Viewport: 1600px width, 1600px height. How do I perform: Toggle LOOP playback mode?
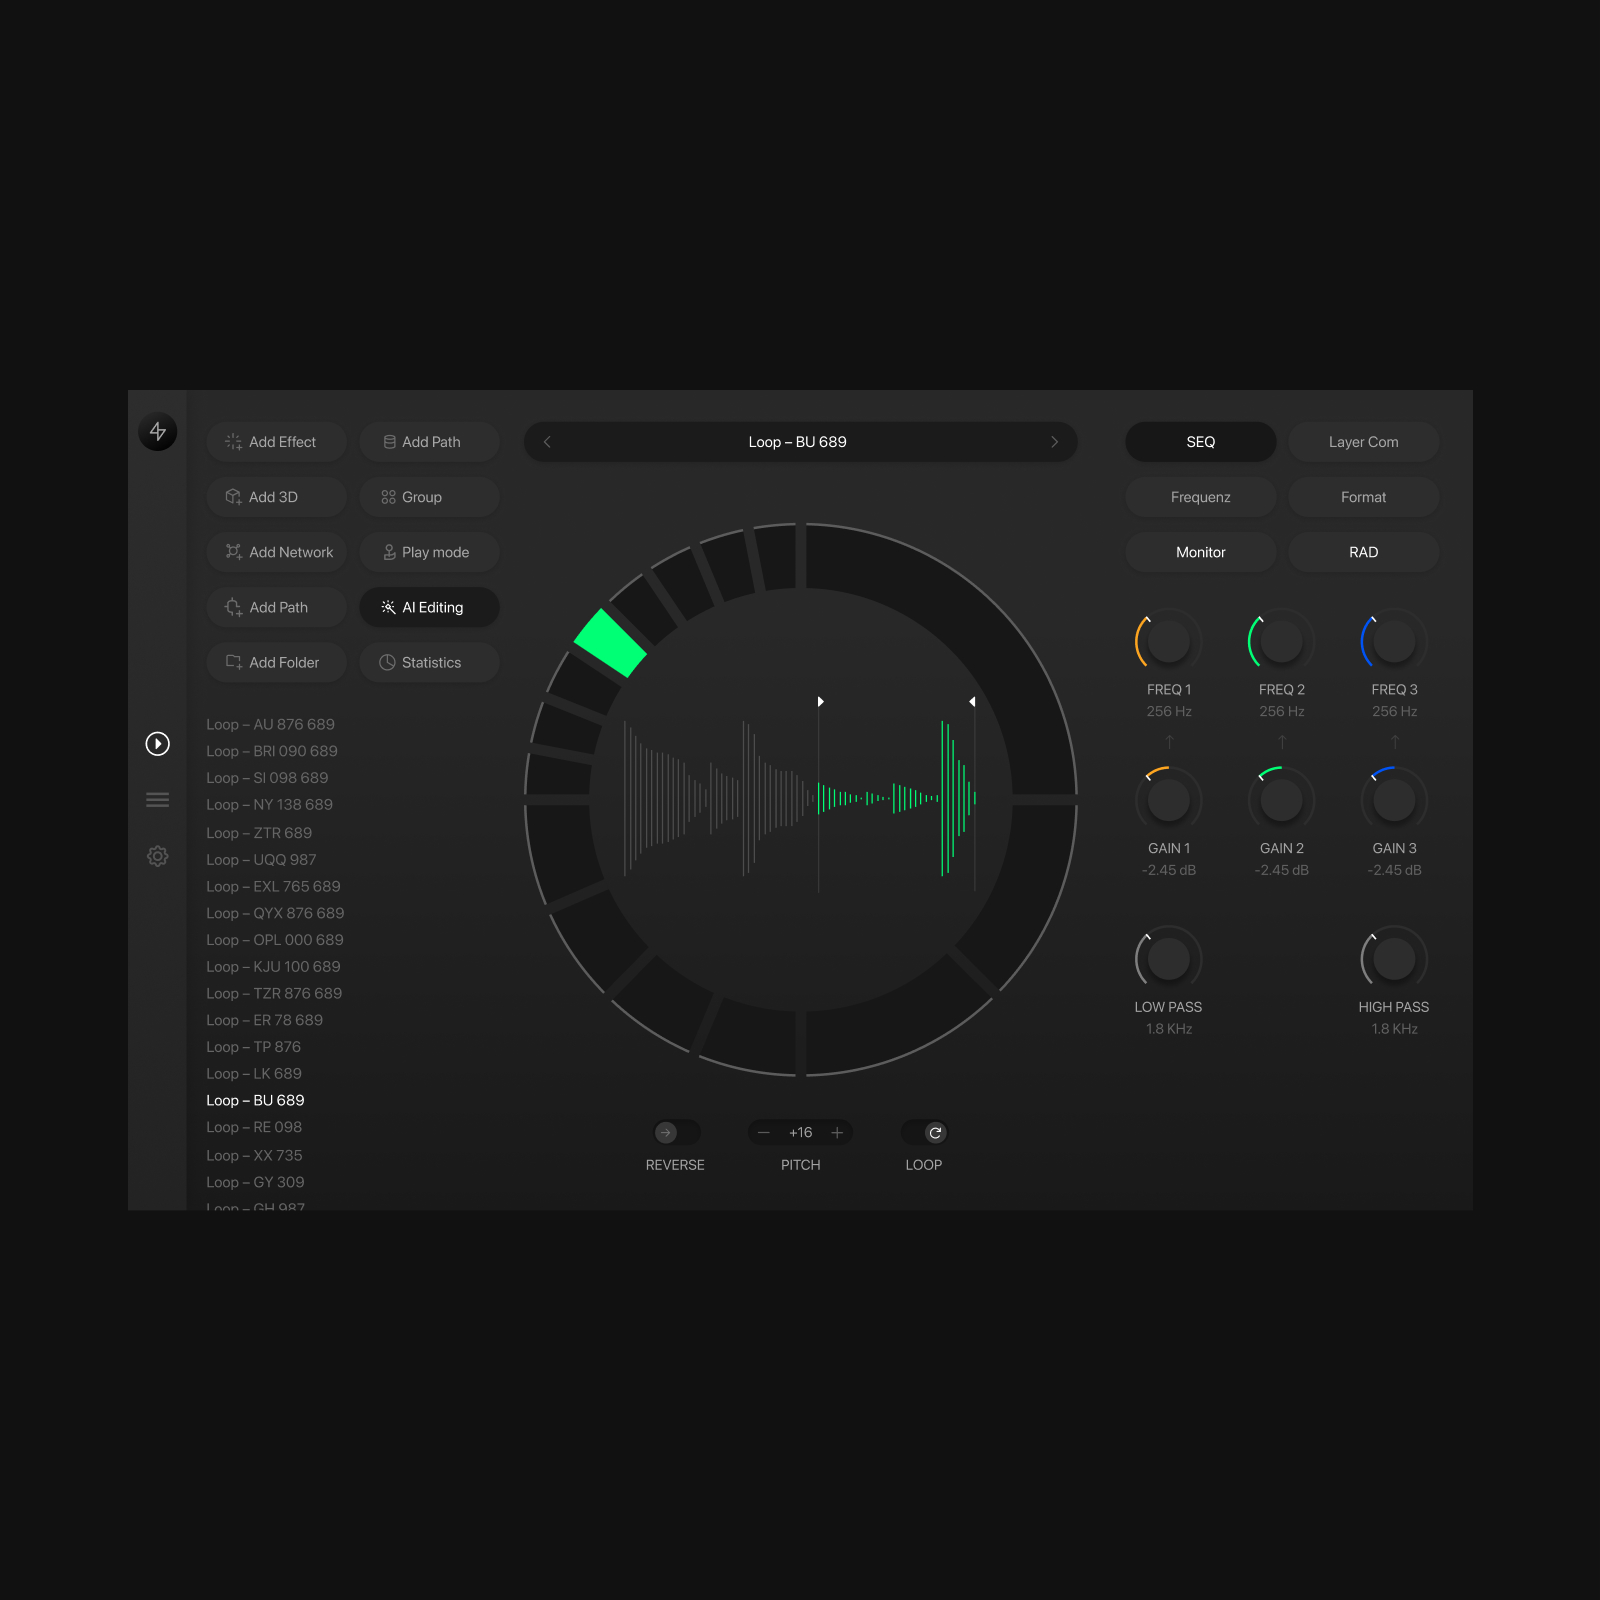pyautogui.click(x=923, y=1132)
